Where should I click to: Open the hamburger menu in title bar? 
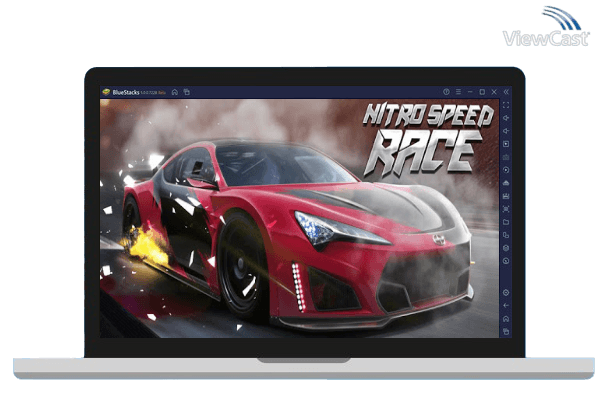pyautogui.click(x=458, y=92)
